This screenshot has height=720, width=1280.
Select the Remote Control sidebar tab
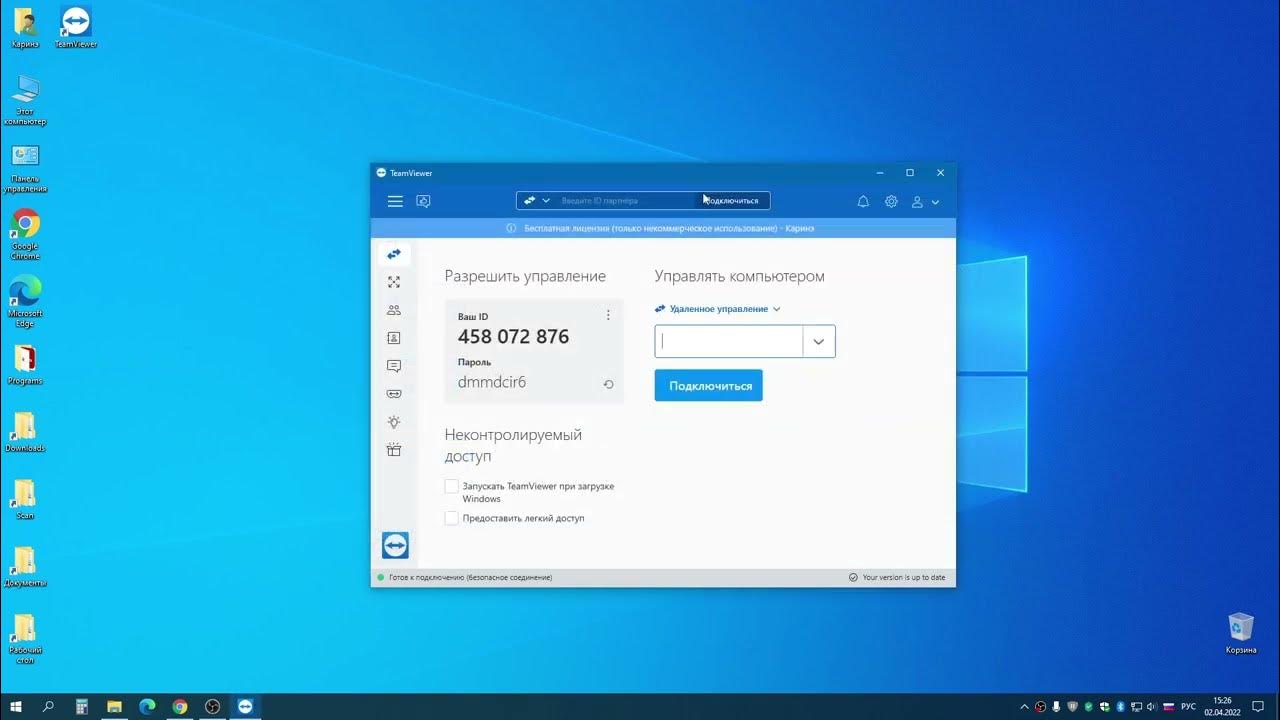click(394, 254)
